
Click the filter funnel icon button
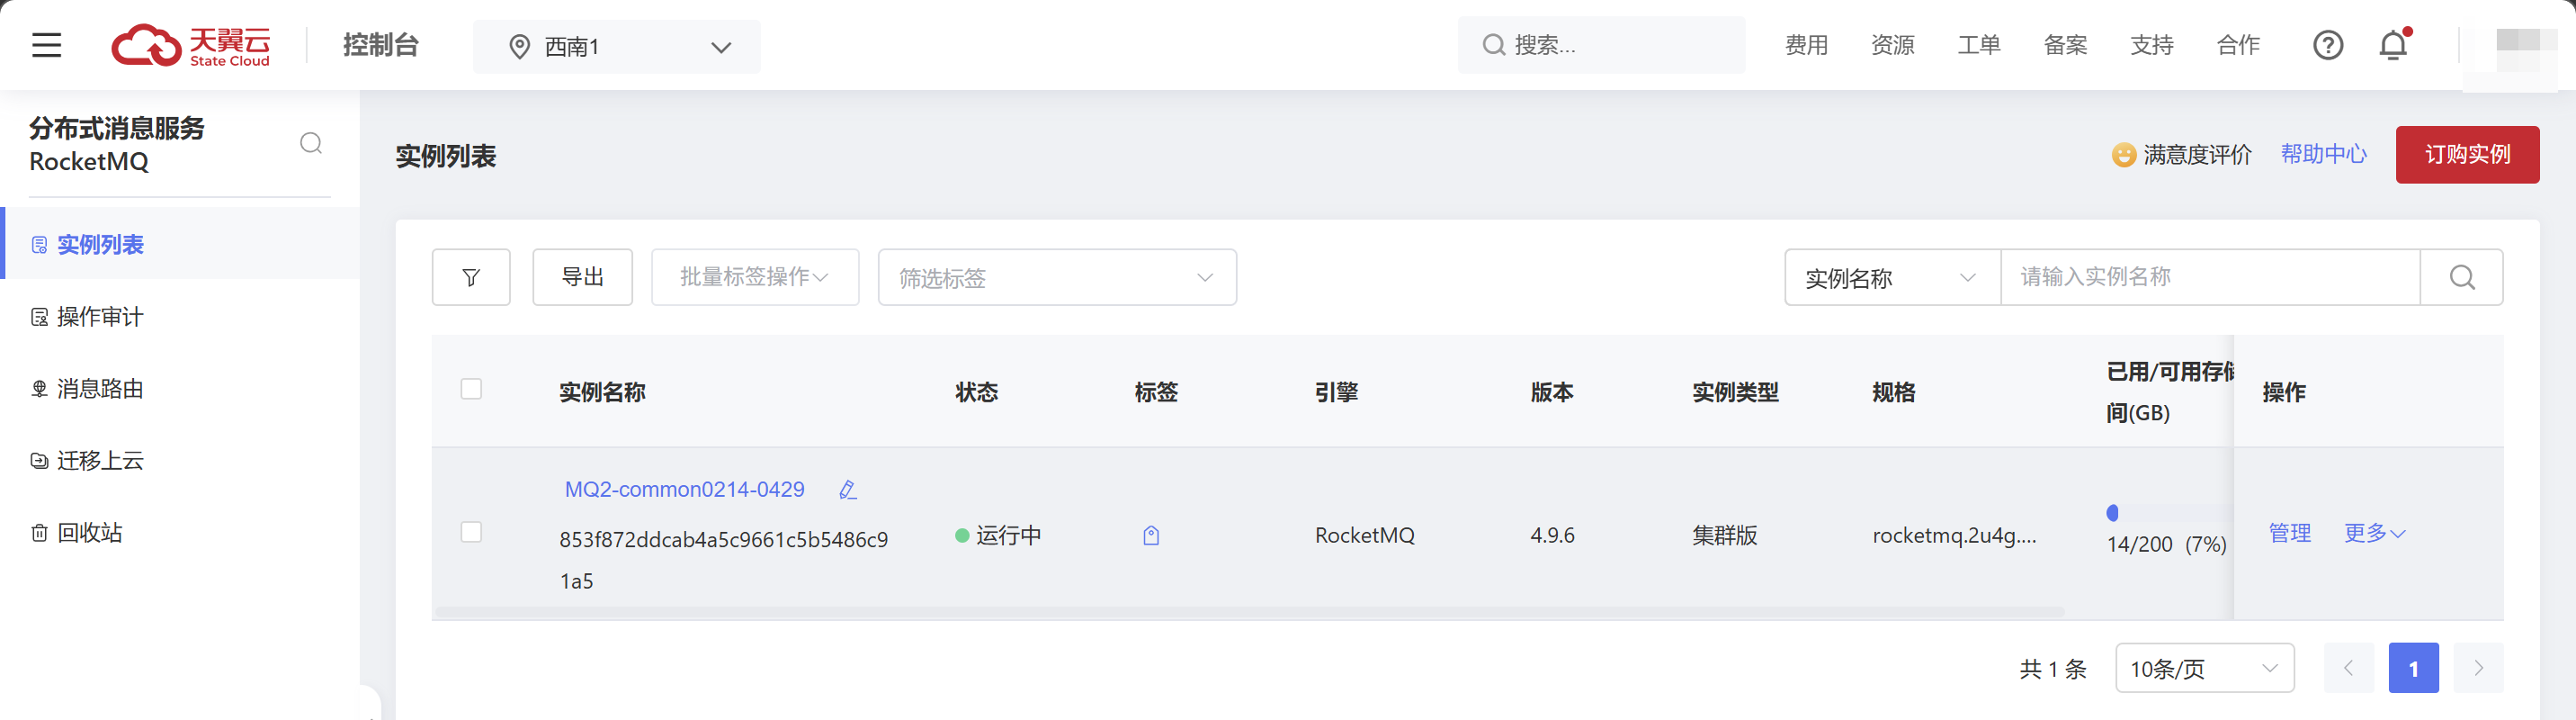coord(471,277)
